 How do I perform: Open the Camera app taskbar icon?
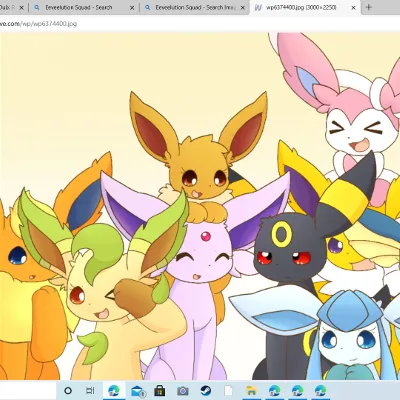183,391
